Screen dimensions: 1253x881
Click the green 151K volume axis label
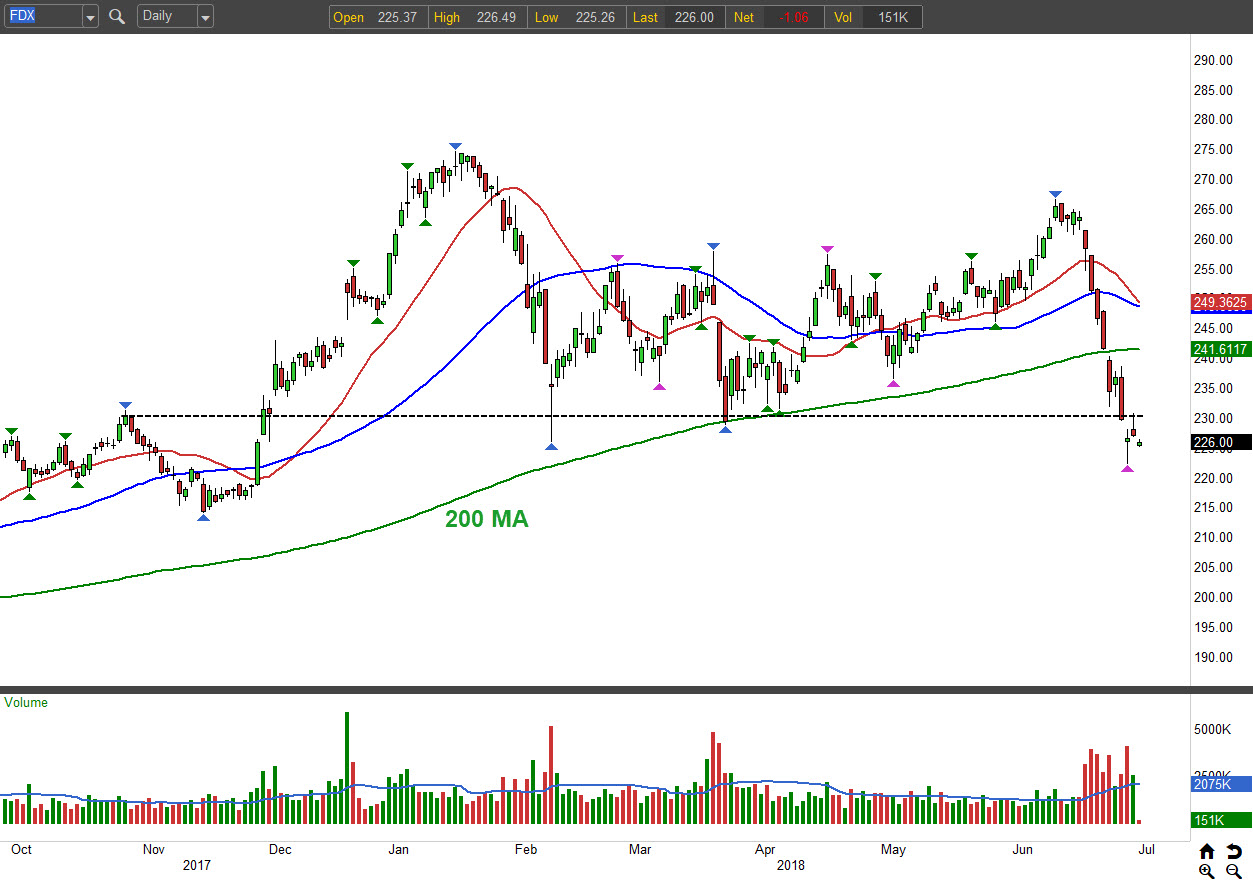point(1221,820)
